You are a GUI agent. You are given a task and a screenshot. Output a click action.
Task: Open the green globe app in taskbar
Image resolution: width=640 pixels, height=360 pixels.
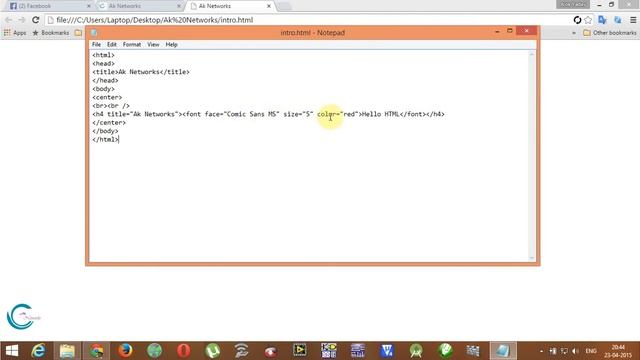coord(154,351)
